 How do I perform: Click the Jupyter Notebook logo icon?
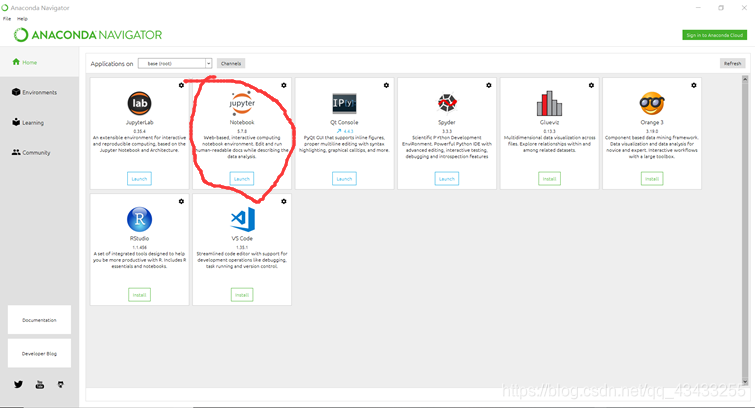[x=242, y=103]
